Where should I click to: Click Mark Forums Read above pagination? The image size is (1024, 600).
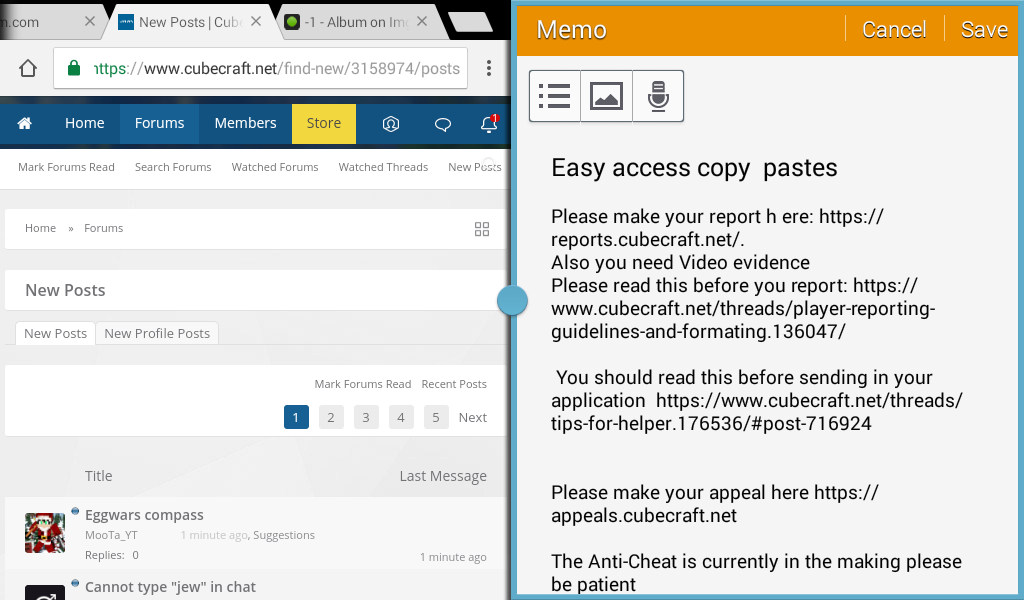(x=362, y=384)
